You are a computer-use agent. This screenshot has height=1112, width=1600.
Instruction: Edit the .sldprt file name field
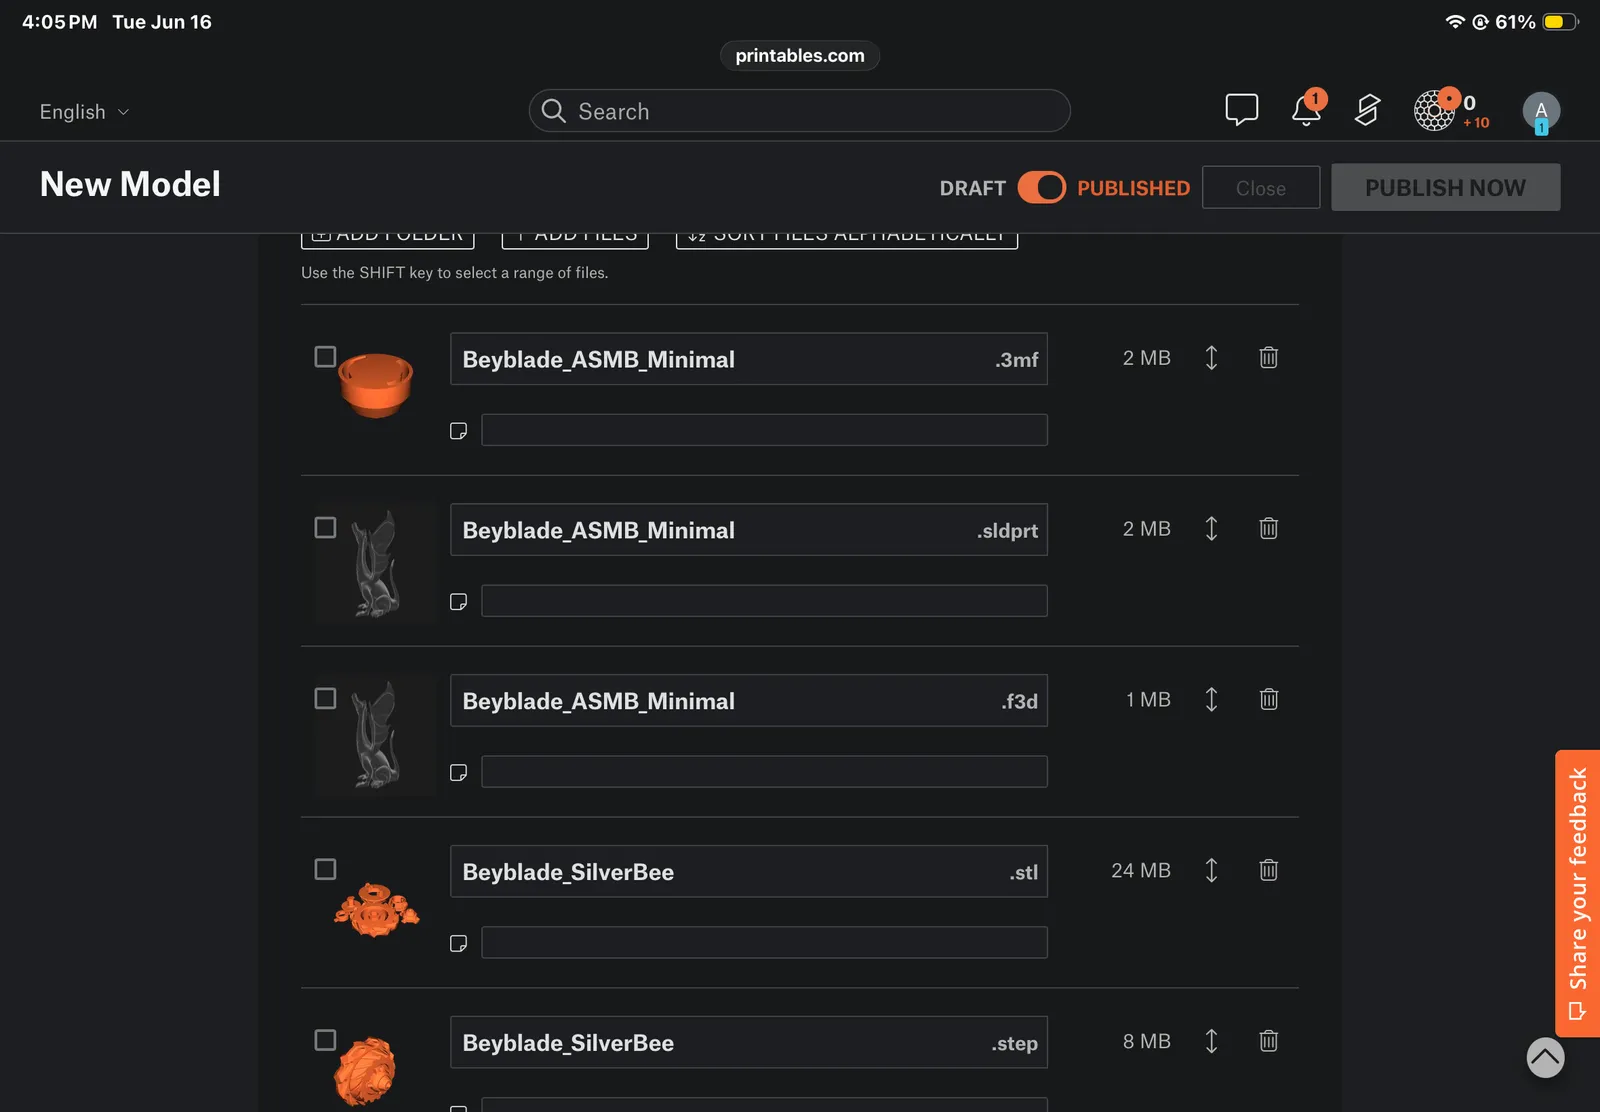pos(749,530)
